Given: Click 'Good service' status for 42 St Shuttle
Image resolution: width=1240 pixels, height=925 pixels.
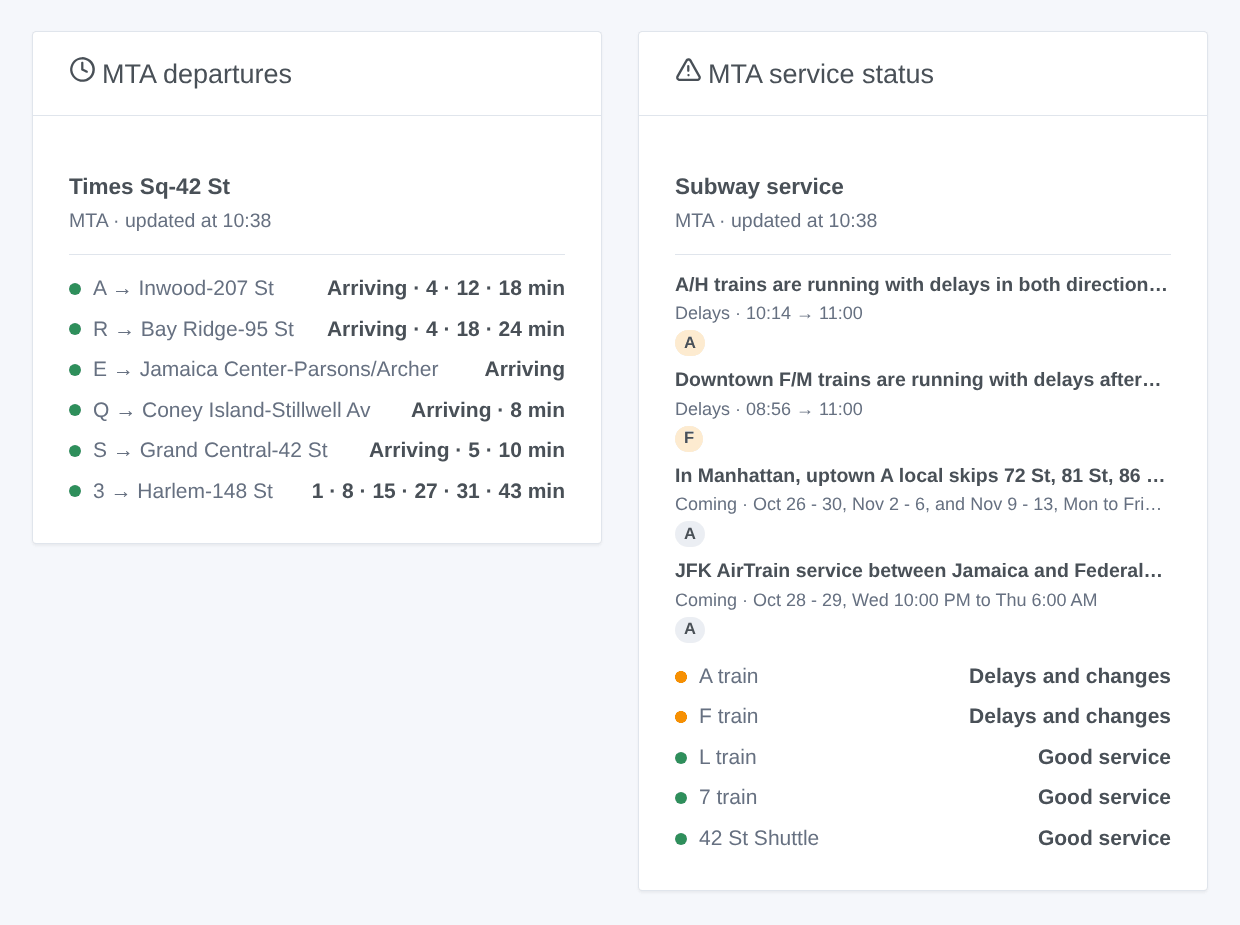Looking at the screenshot, I should [x=1104, y=839].
